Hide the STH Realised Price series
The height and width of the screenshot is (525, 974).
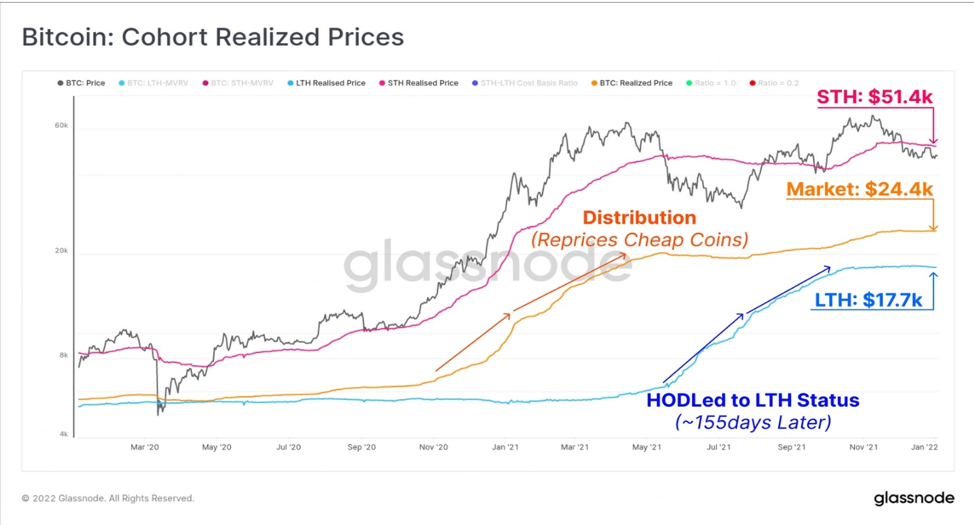click(x=419, y=83)
